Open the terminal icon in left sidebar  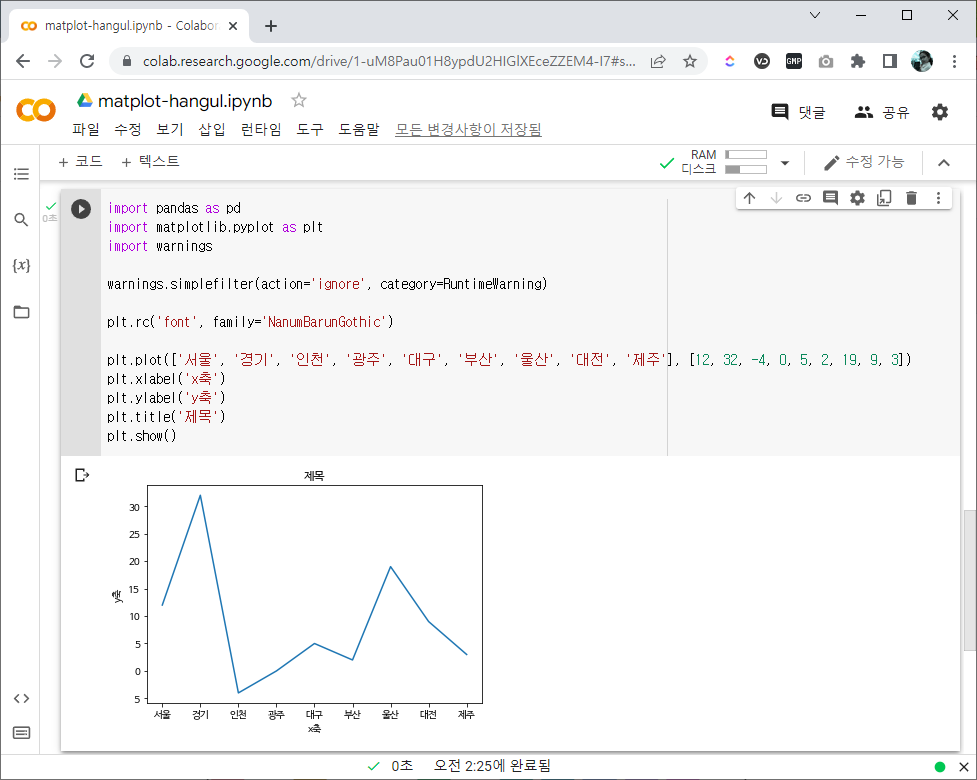[21, 733]
